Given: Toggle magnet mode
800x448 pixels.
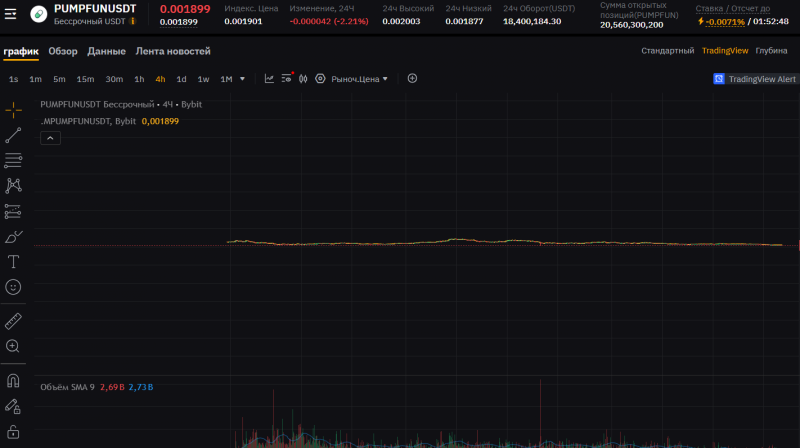Looking at the screenshot, I should (x=13, y=381).
